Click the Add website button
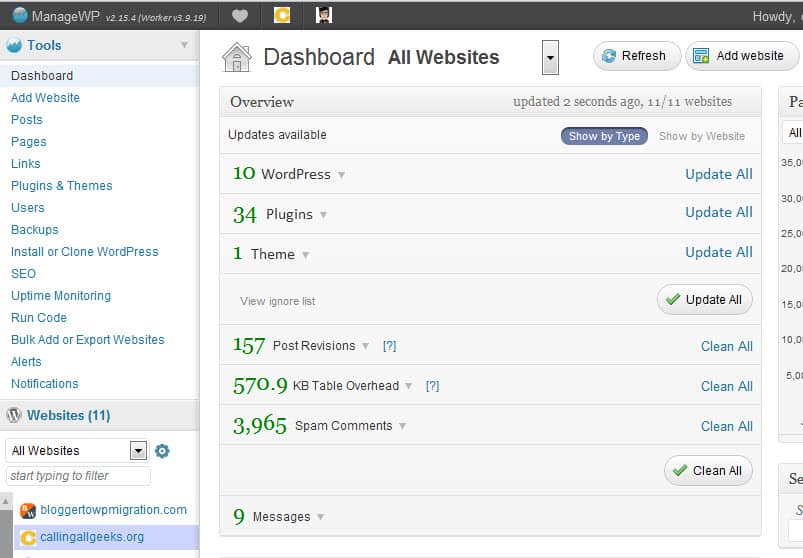This screenshot has width=803, height=558. tap(742, 56)
